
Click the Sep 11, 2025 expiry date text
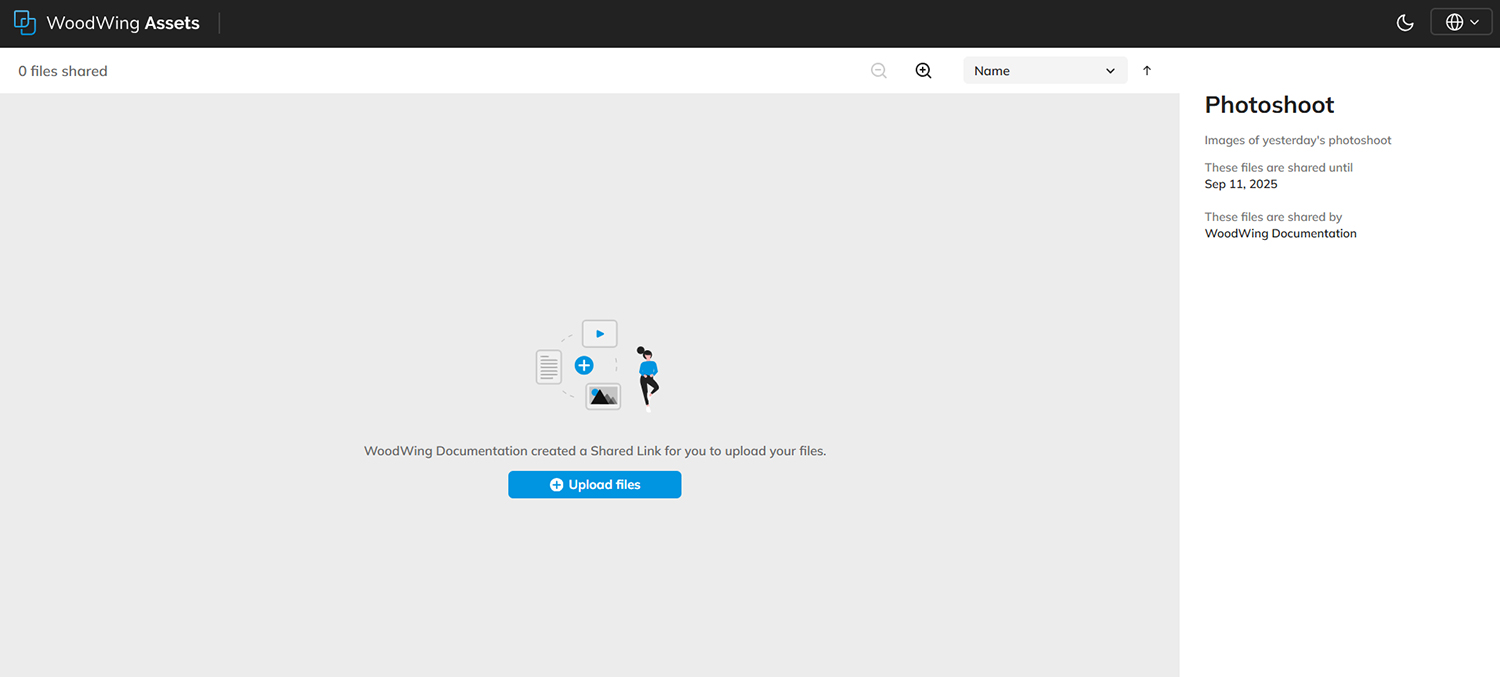coord(1240,184)
